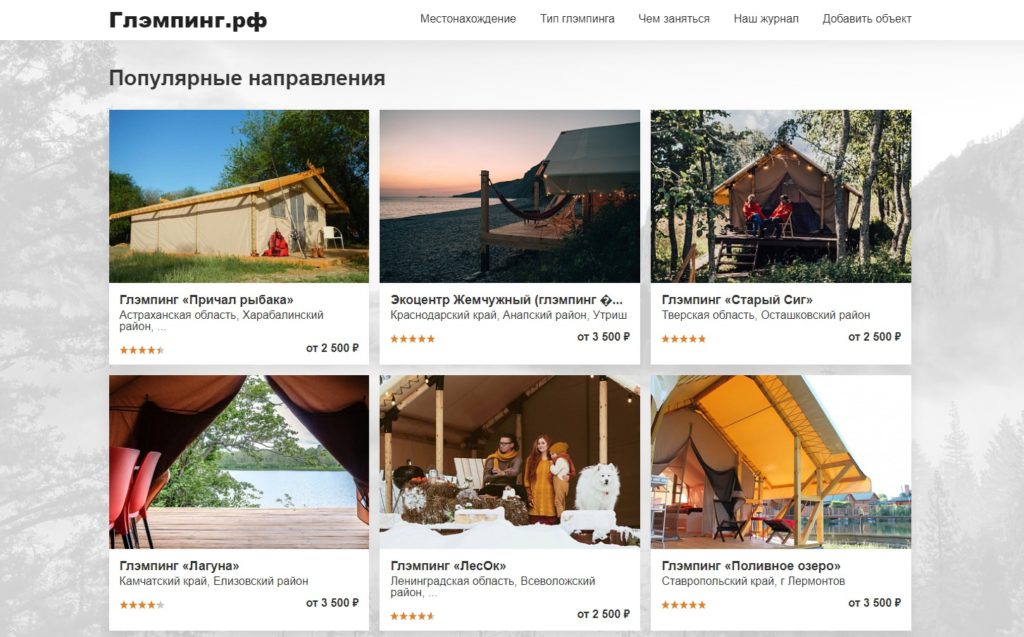Click star rating of Лагуна listing
Viewport: 1024px width, 637px height.
coord(142,605)
